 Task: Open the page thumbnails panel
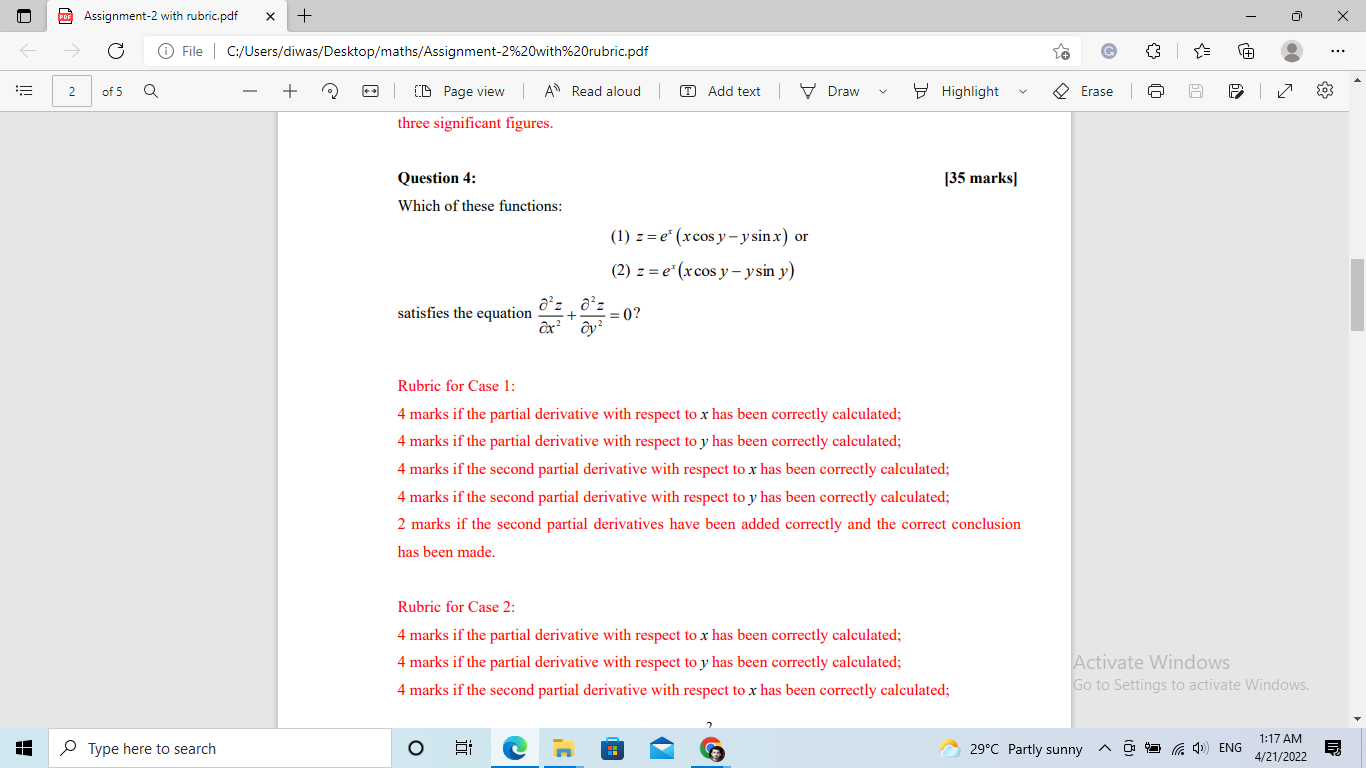24,90
